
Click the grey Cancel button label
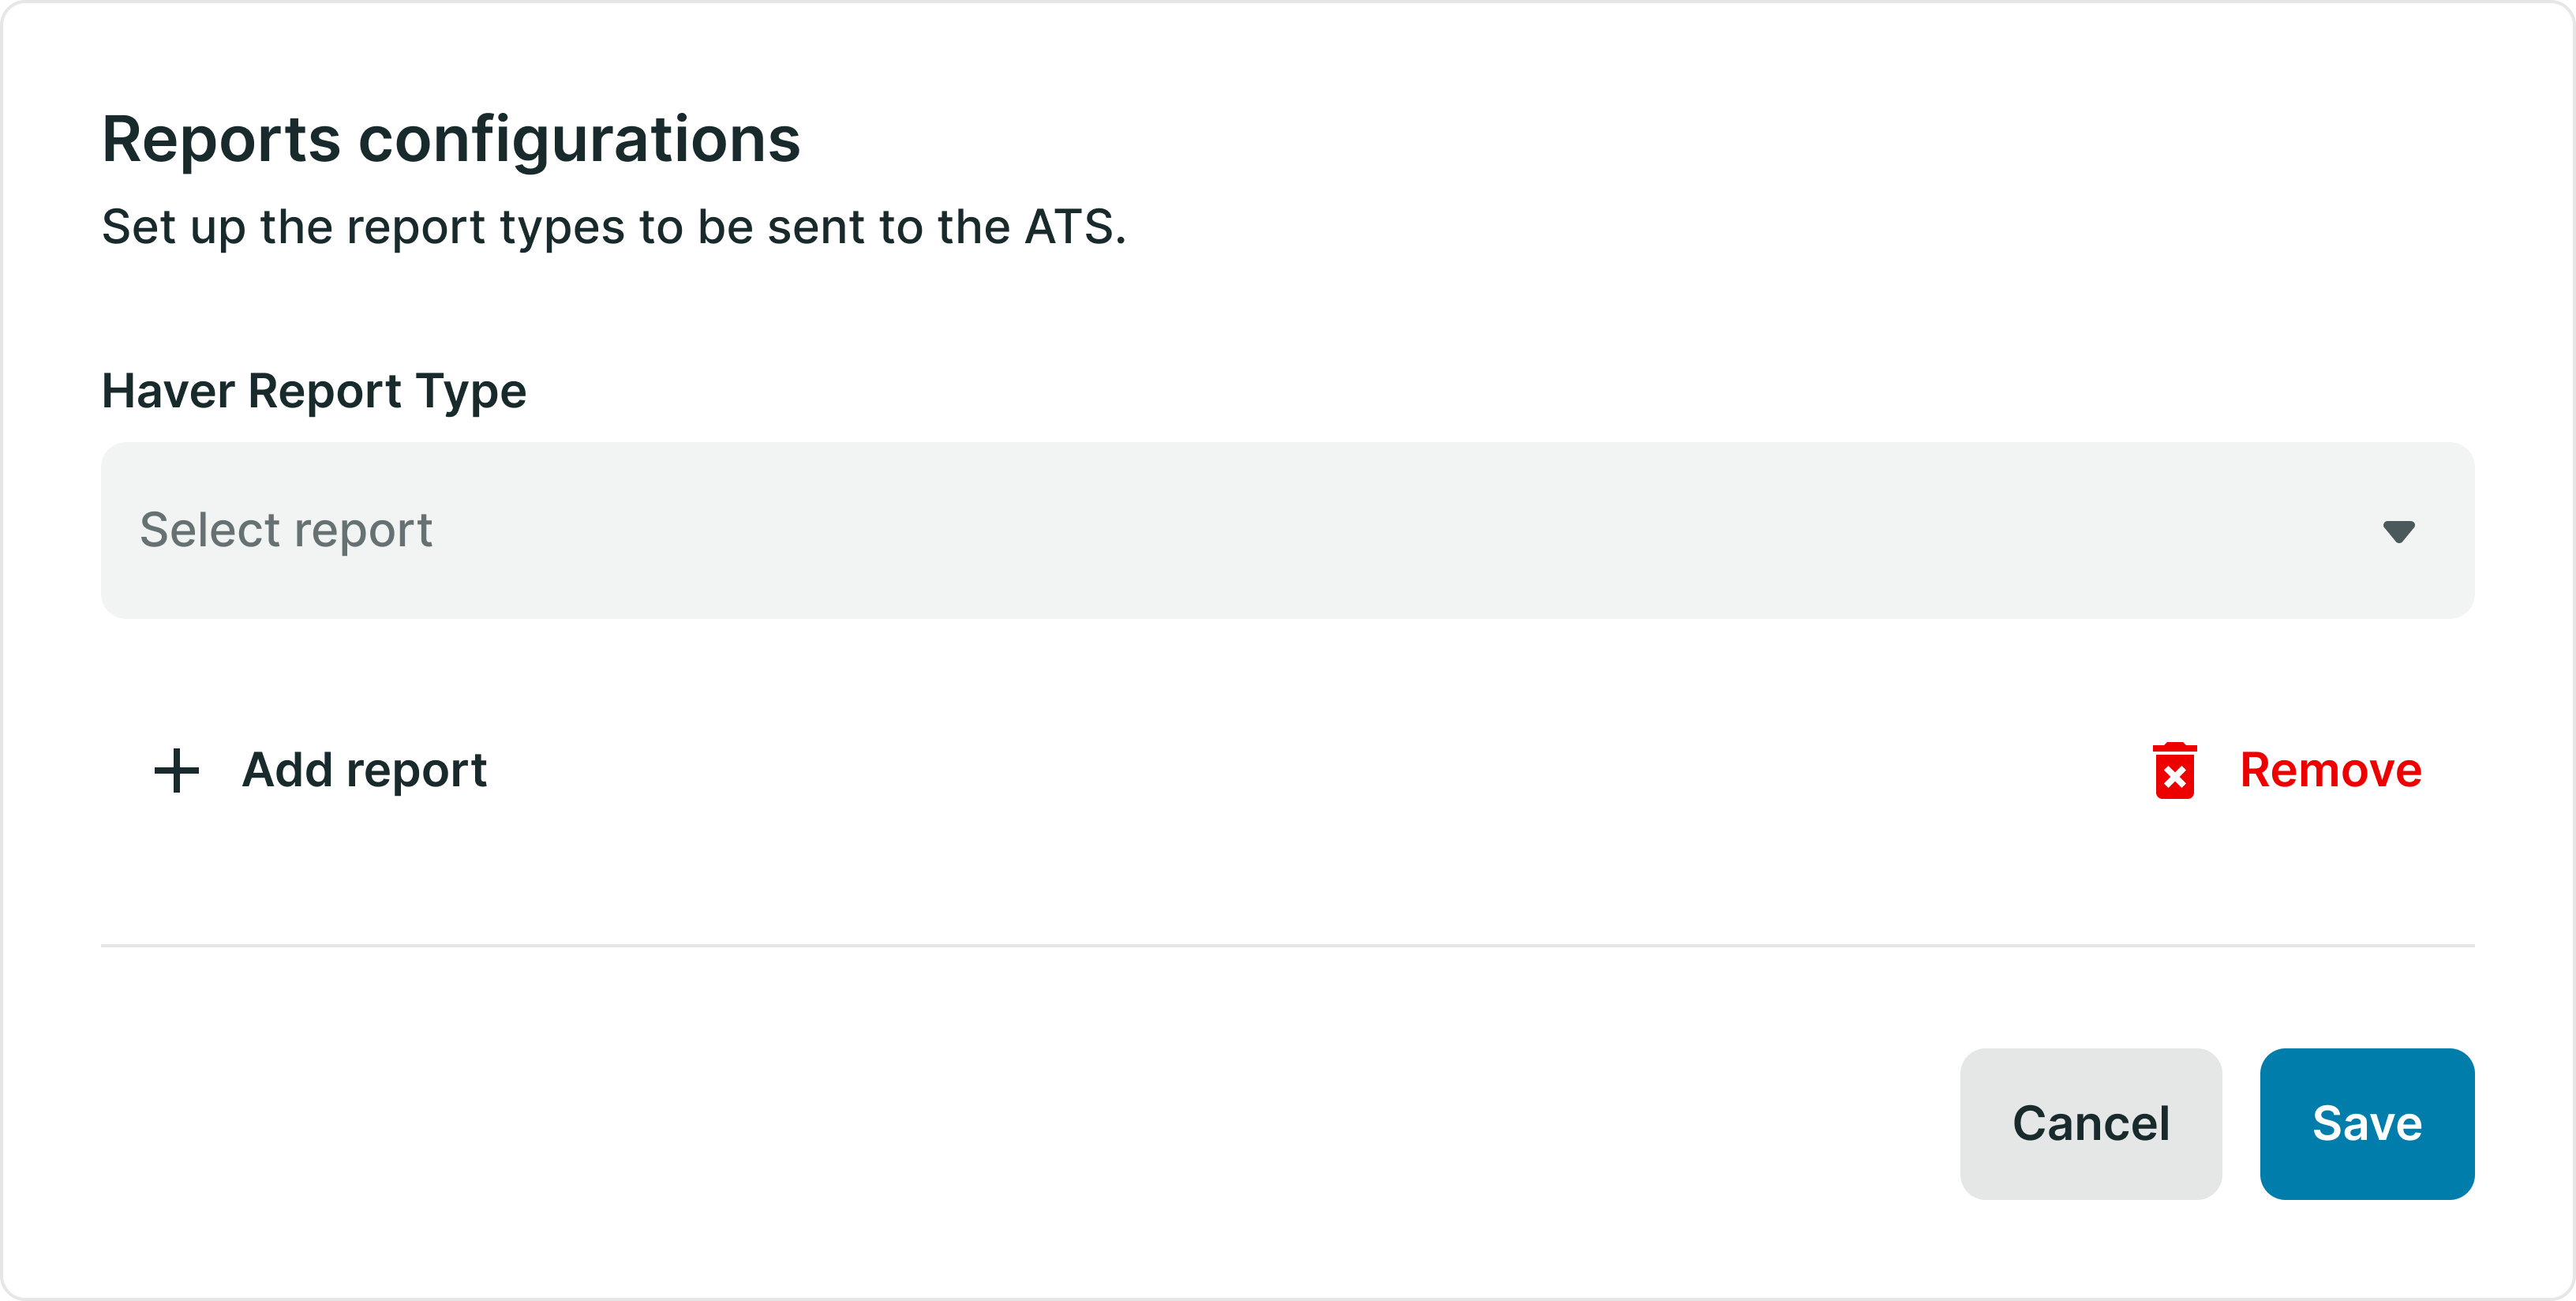(2090, 1124)
